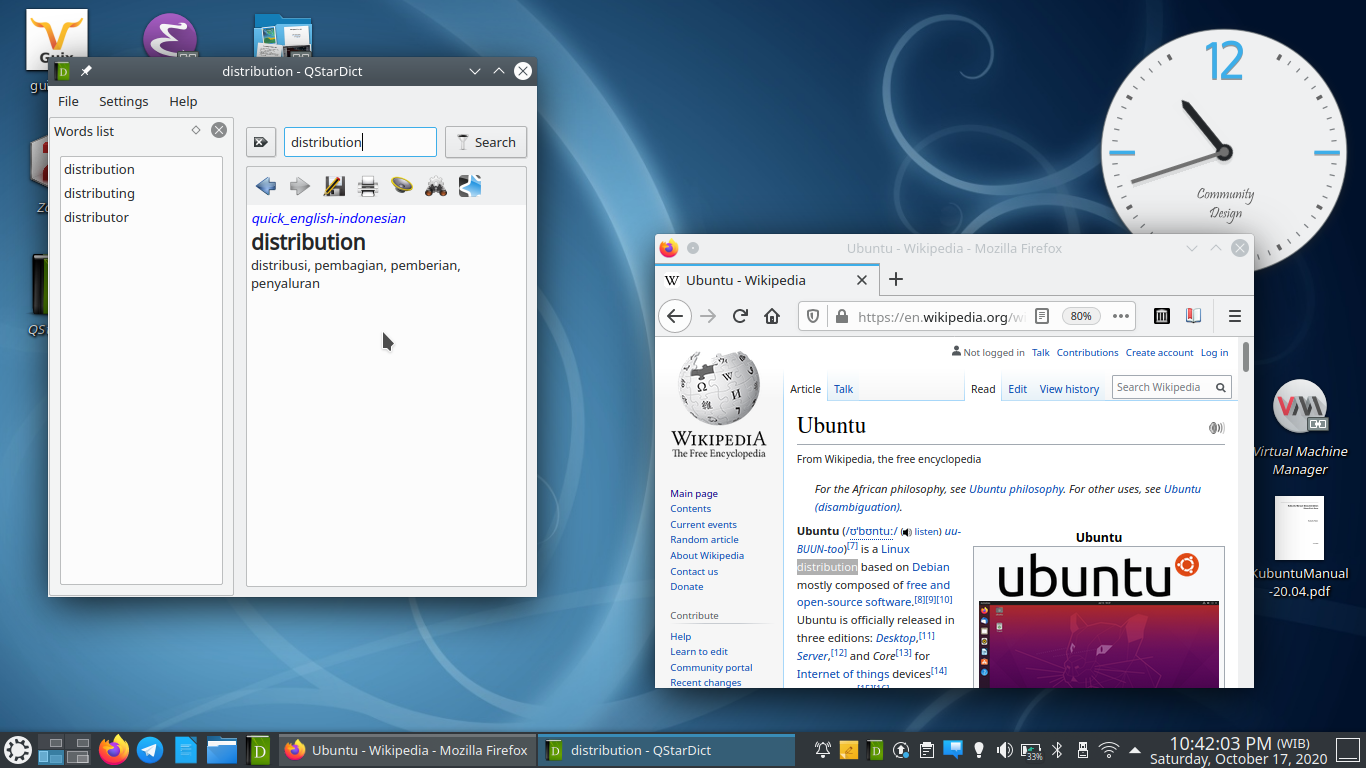Image resolution: width=1366 pixels, height=768 pixels.
Task: Open a new Firefox tab
Action: [x=896, y=279]
